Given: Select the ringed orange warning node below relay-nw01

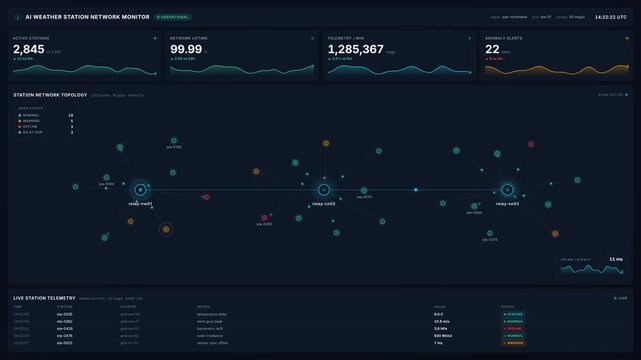Looking at the screenshot, I should [x=166, y=229].
